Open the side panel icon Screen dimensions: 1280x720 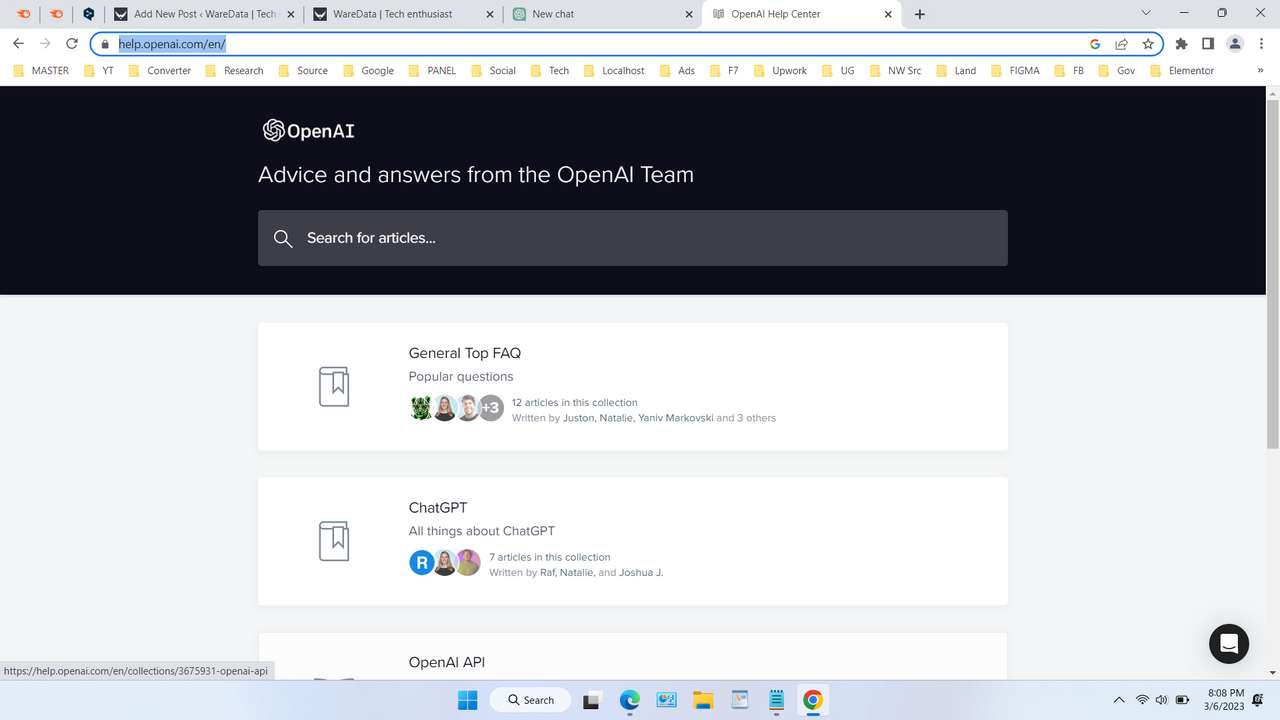(1207, 43)
